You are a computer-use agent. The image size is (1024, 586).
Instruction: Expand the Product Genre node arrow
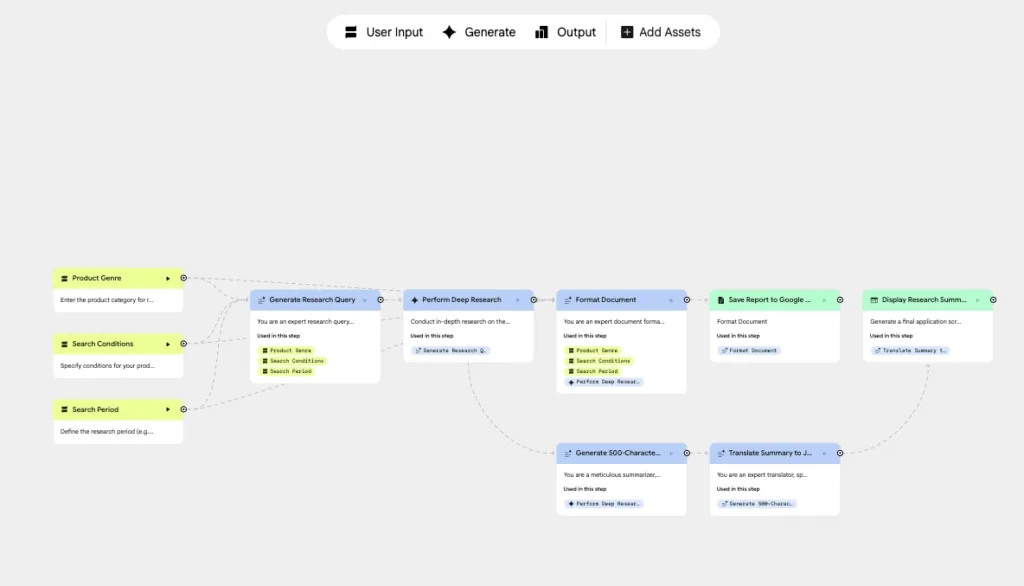[168, 278]
